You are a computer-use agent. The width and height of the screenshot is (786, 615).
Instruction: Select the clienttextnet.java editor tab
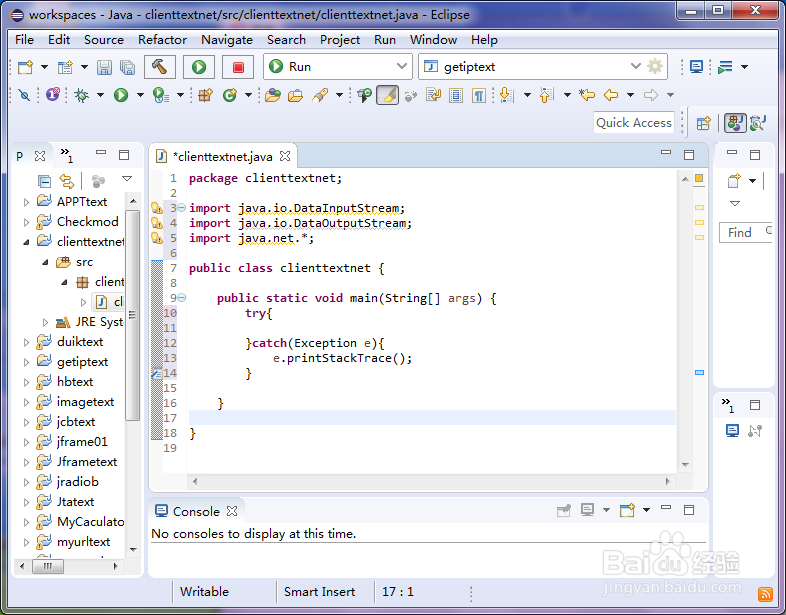click(222, 156)
